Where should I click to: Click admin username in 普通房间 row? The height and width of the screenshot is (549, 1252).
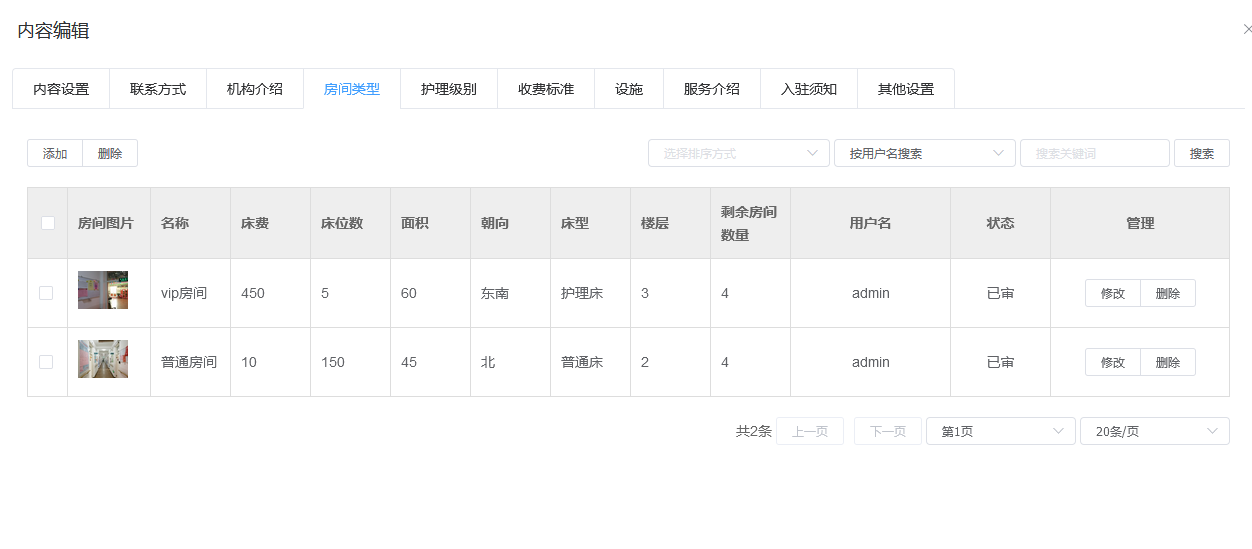point(871,362)
